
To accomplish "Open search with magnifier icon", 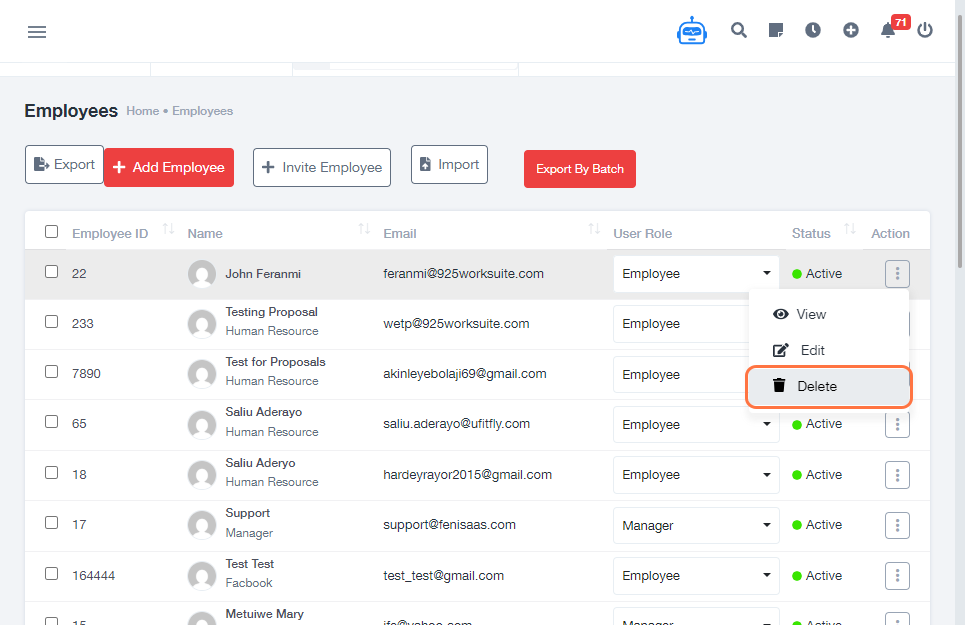I will 739,30.
